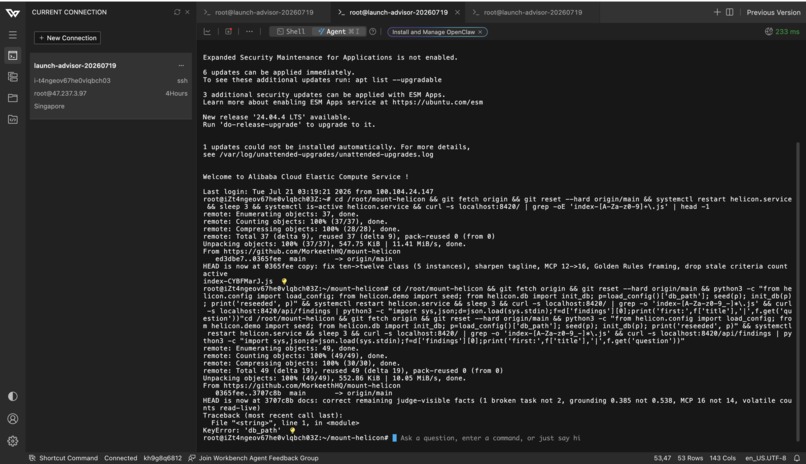Image resolution: width=806 pixels, height=464 pixels.
Task: Click the Workbench logo icon
Action: [x=13, y=13]
